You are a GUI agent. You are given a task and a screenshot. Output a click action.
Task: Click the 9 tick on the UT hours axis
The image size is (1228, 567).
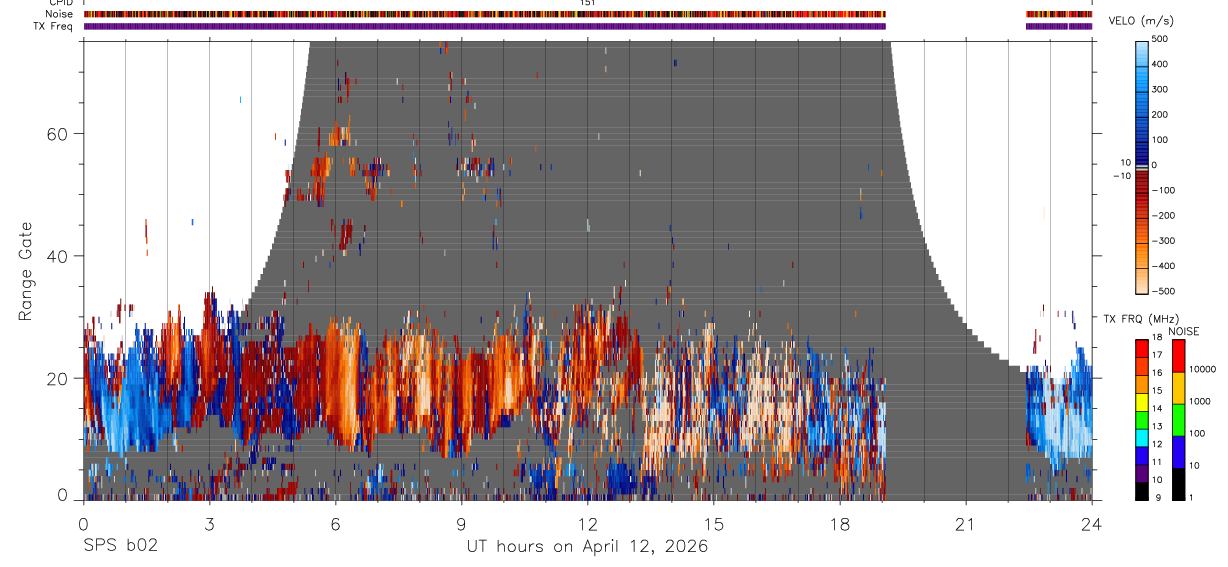tap(461, 524)
